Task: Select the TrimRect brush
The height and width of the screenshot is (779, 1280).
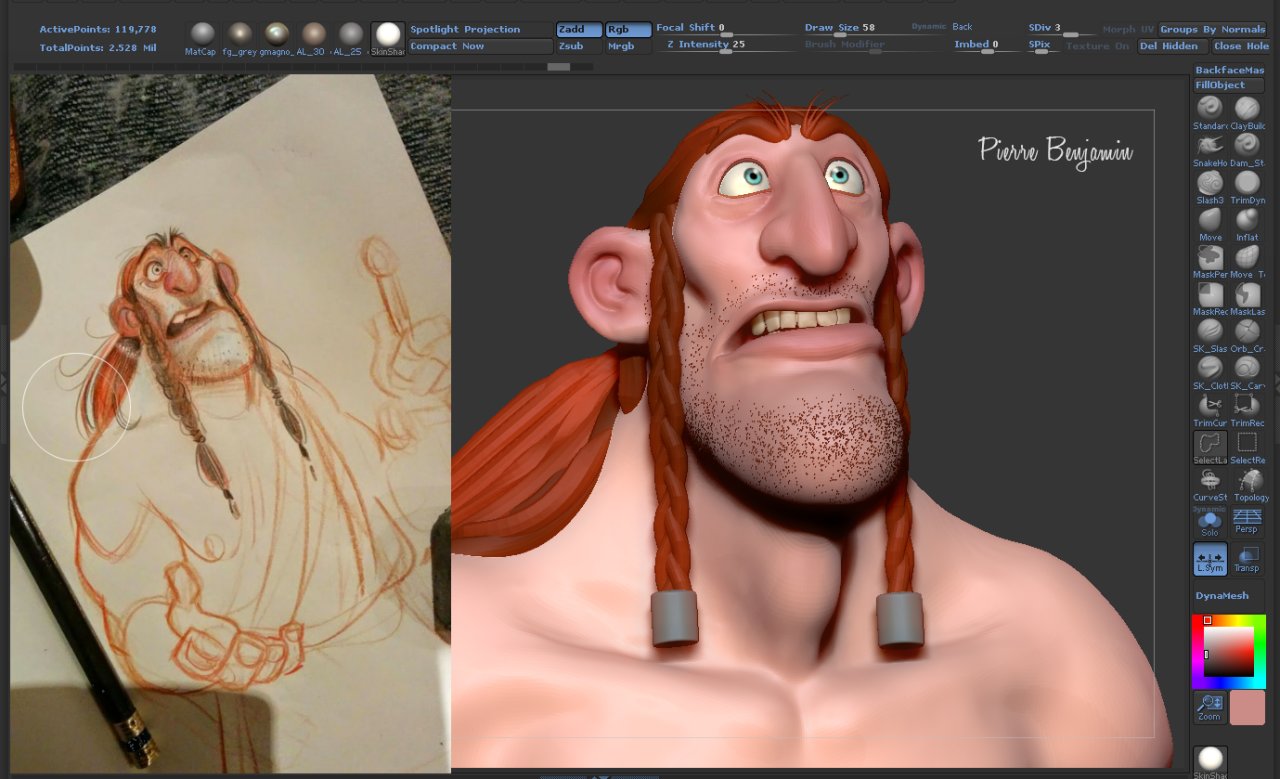Action: (1247, 409)
